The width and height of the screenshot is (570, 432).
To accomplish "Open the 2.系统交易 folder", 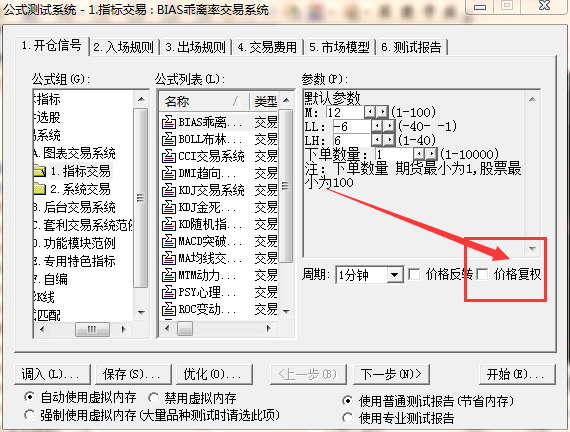I will pos(39,189).
